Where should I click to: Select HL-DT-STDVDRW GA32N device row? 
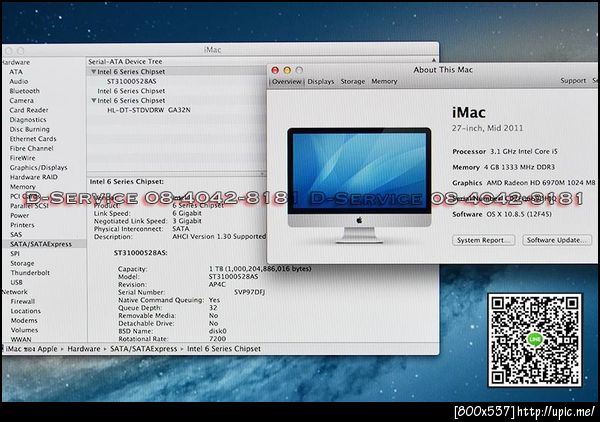[148, 110]
